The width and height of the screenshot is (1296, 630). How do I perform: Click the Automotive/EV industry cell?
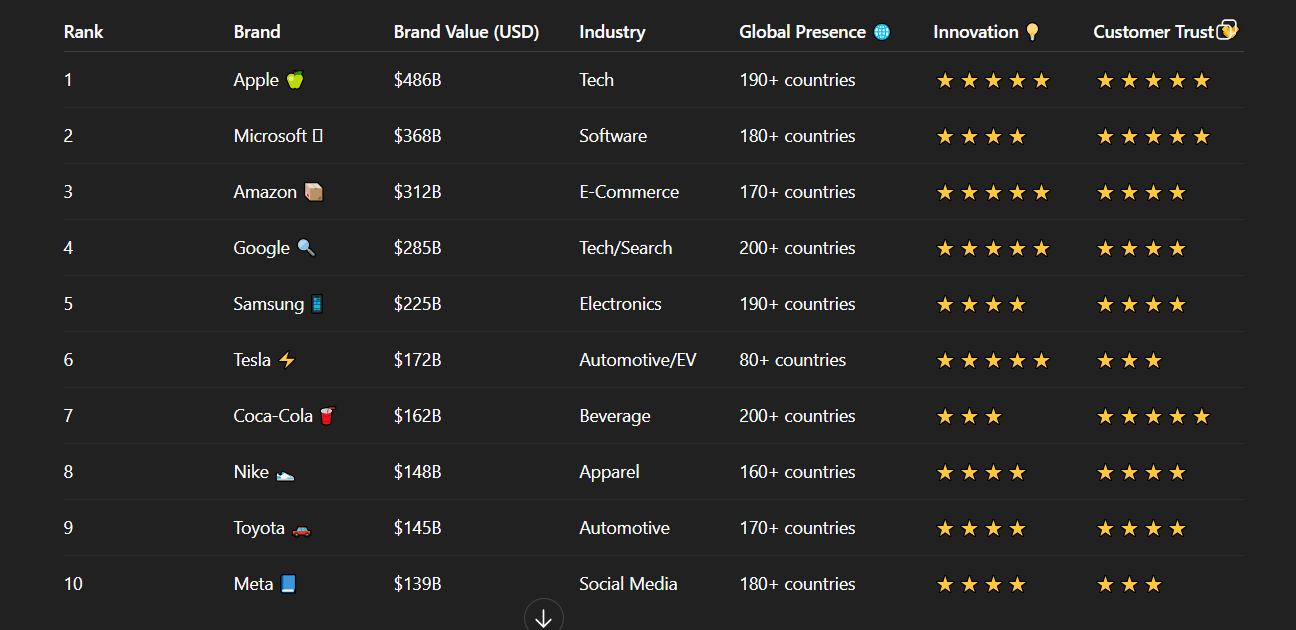coord(638,360)
